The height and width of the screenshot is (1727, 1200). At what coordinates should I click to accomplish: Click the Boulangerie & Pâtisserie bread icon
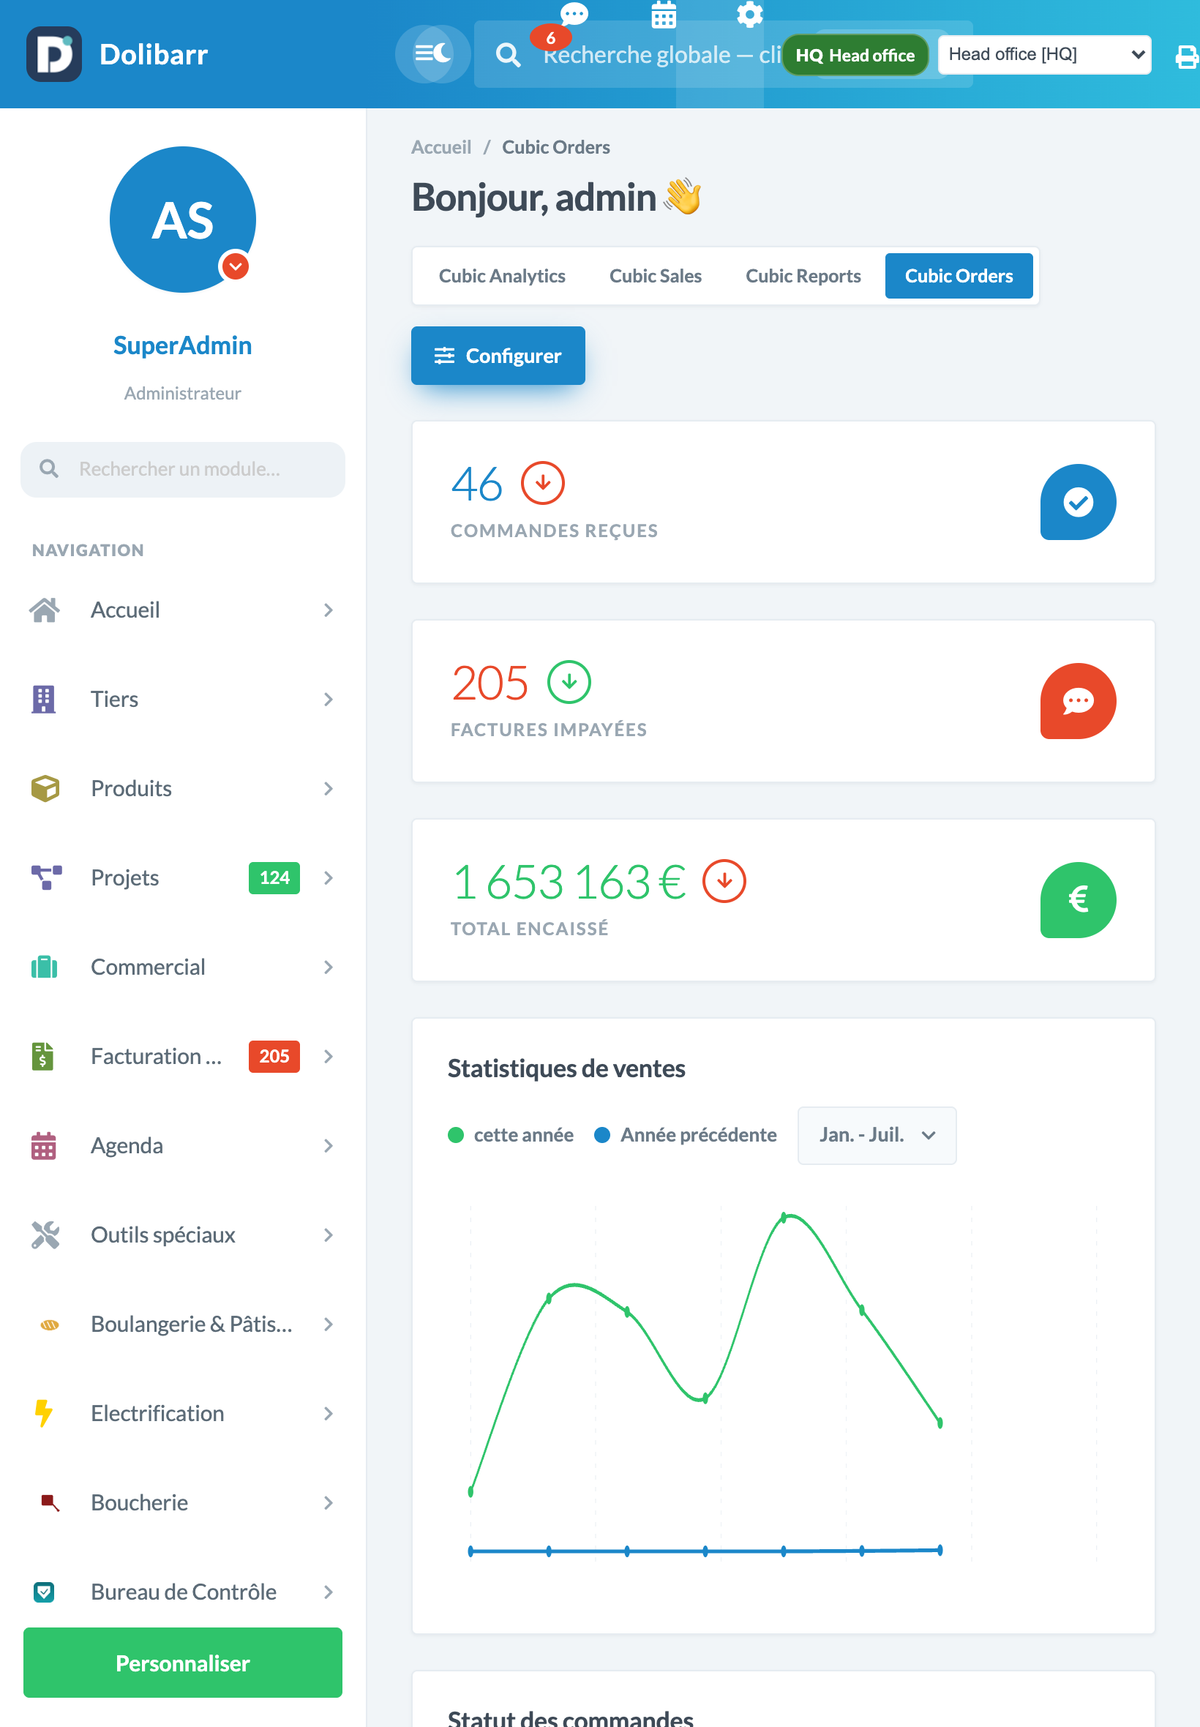49,1325
